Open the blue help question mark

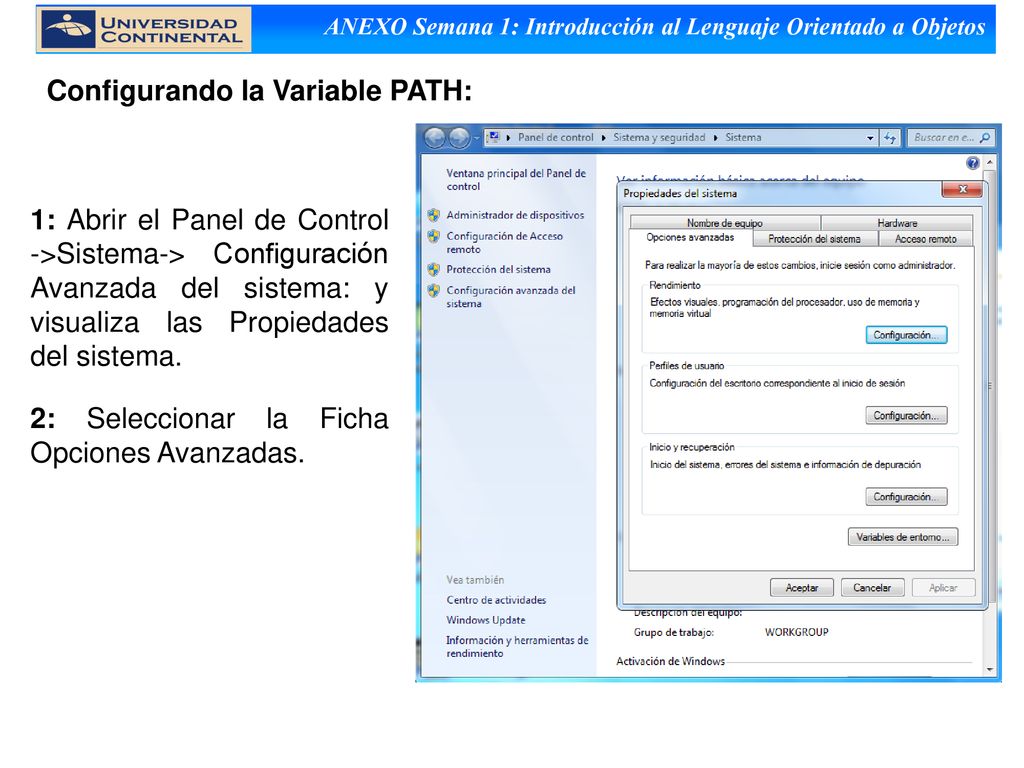(x=972, y=163)
